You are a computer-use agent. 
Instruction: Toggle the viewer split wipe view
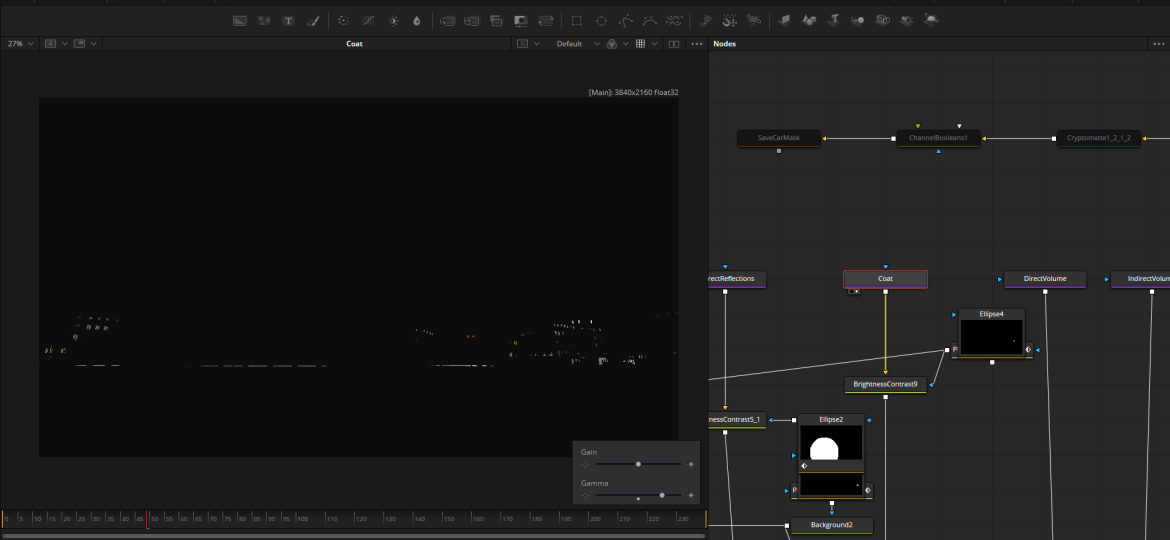[673, 44]
